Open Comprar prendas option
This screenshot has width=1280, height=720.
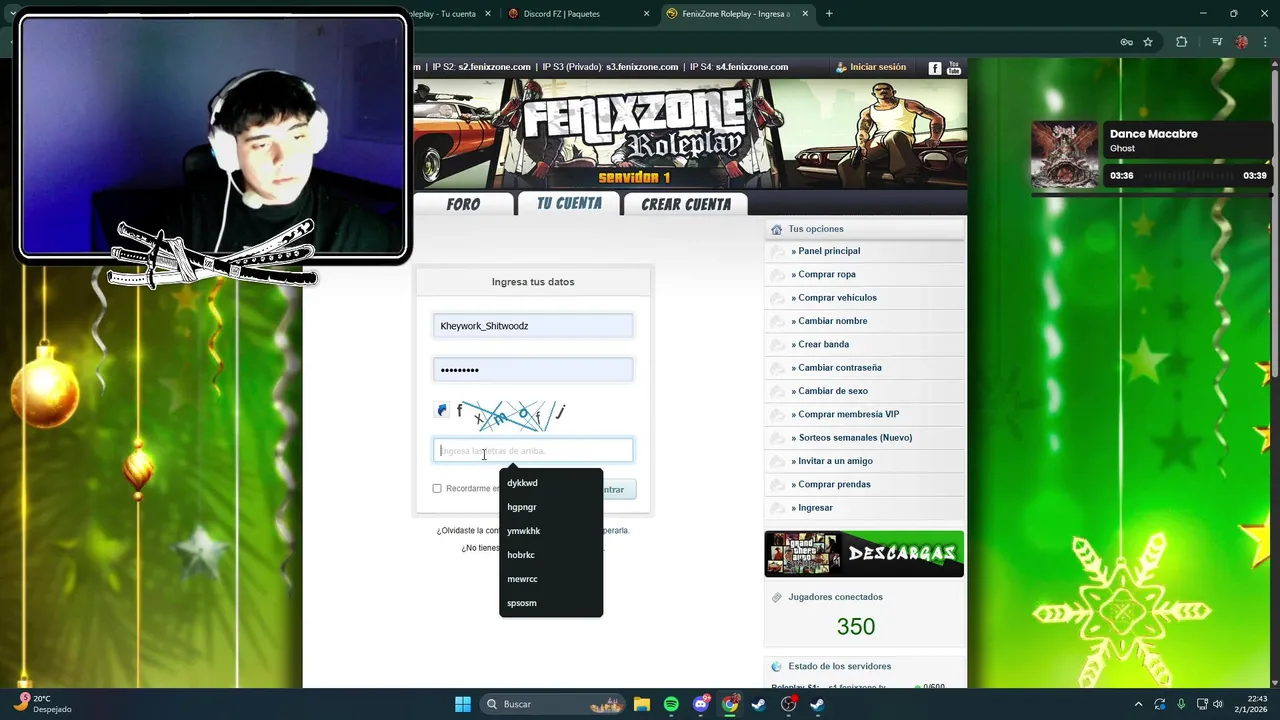coord(834,484)
